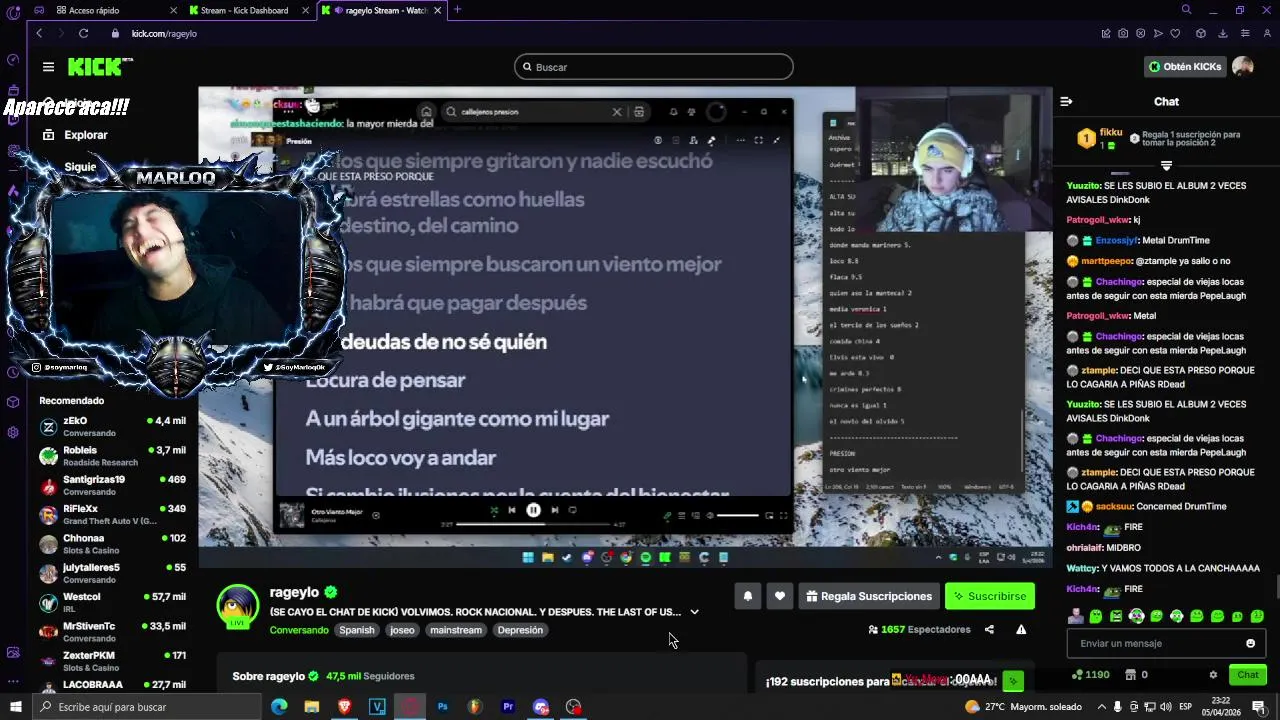Screen dimensions: 1280x720
Task: Open browser downloads icon
Action: click(x=1223, y=33)
